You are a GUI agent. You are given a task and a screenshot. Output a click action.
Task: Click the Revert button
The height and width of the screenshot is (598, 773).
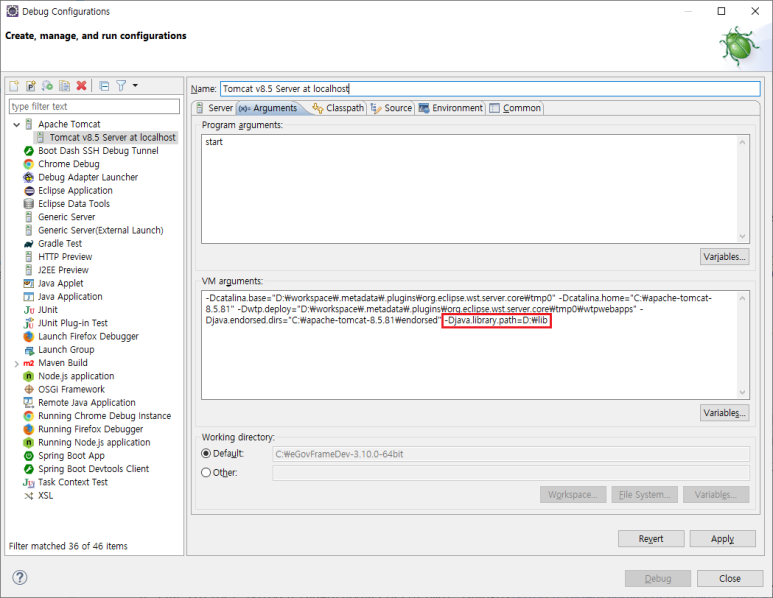tap(651, 539)
